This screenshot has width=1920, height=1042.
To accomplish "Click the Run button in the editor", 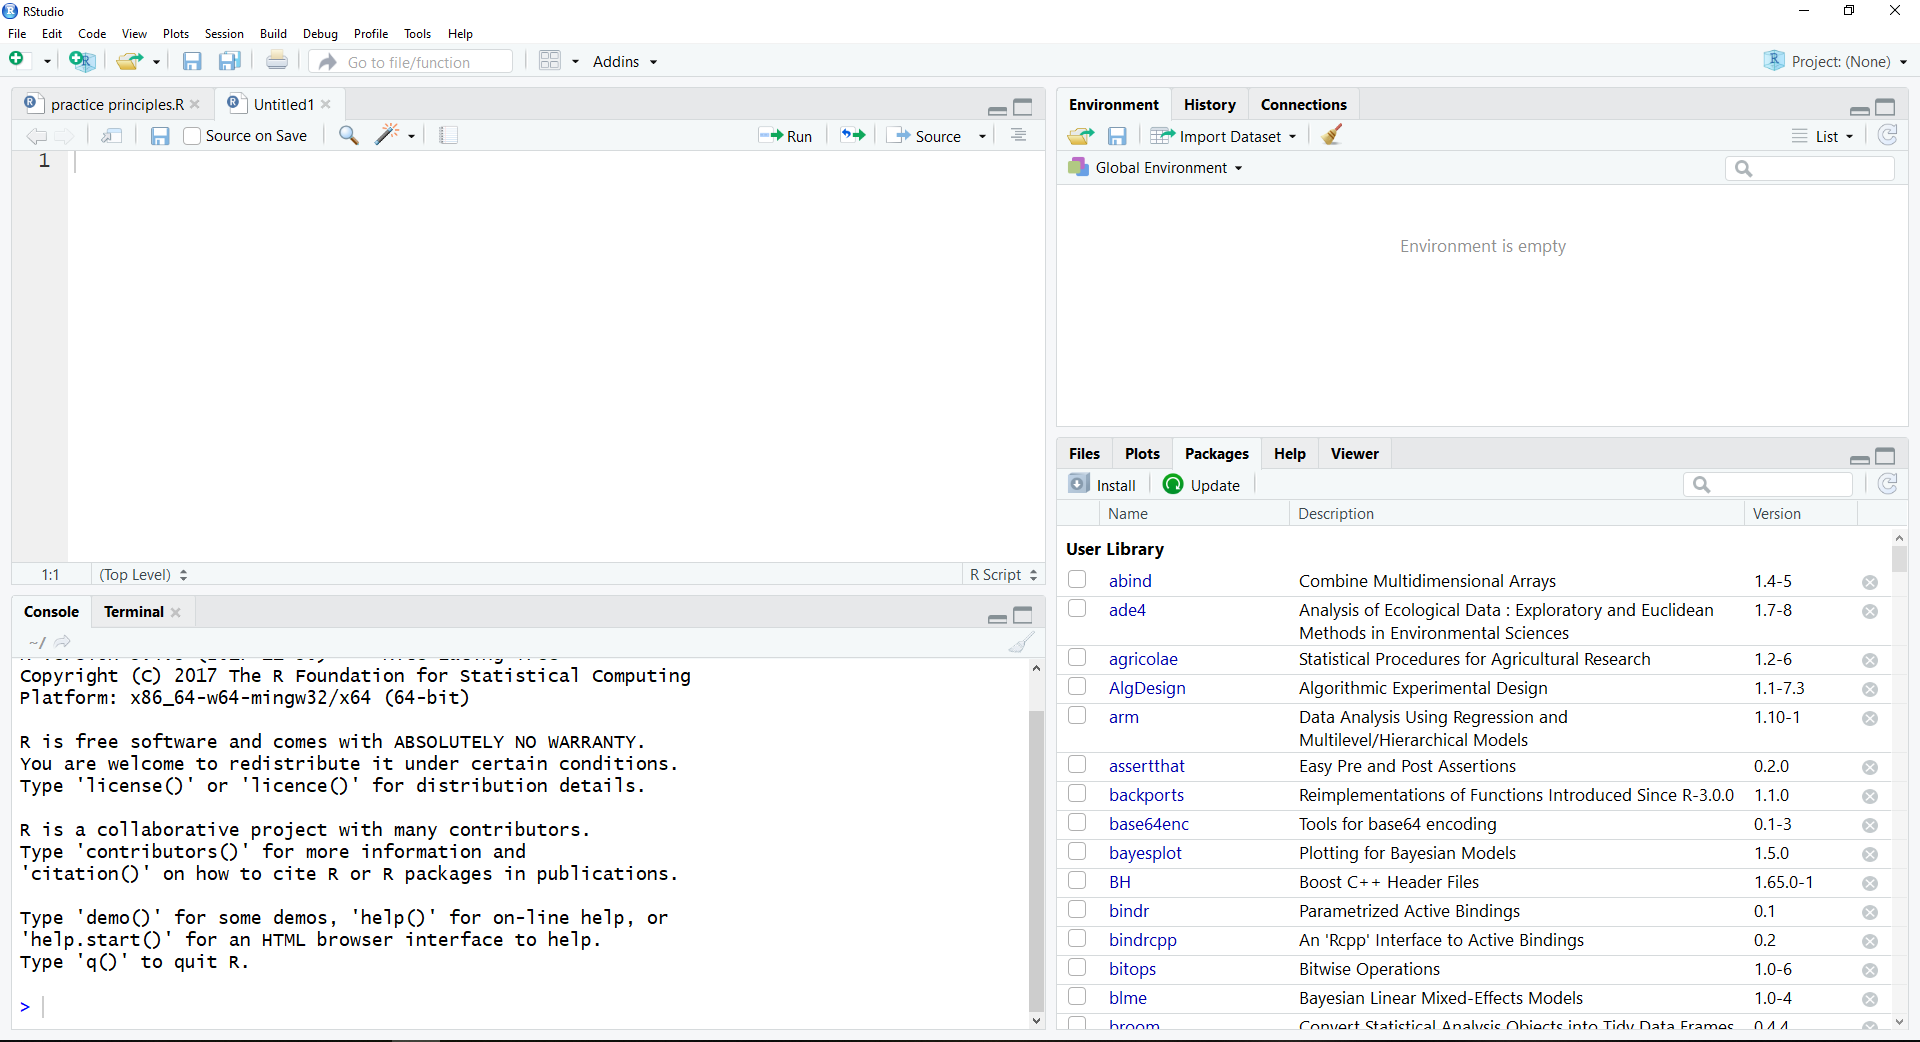I will point(786,136).
